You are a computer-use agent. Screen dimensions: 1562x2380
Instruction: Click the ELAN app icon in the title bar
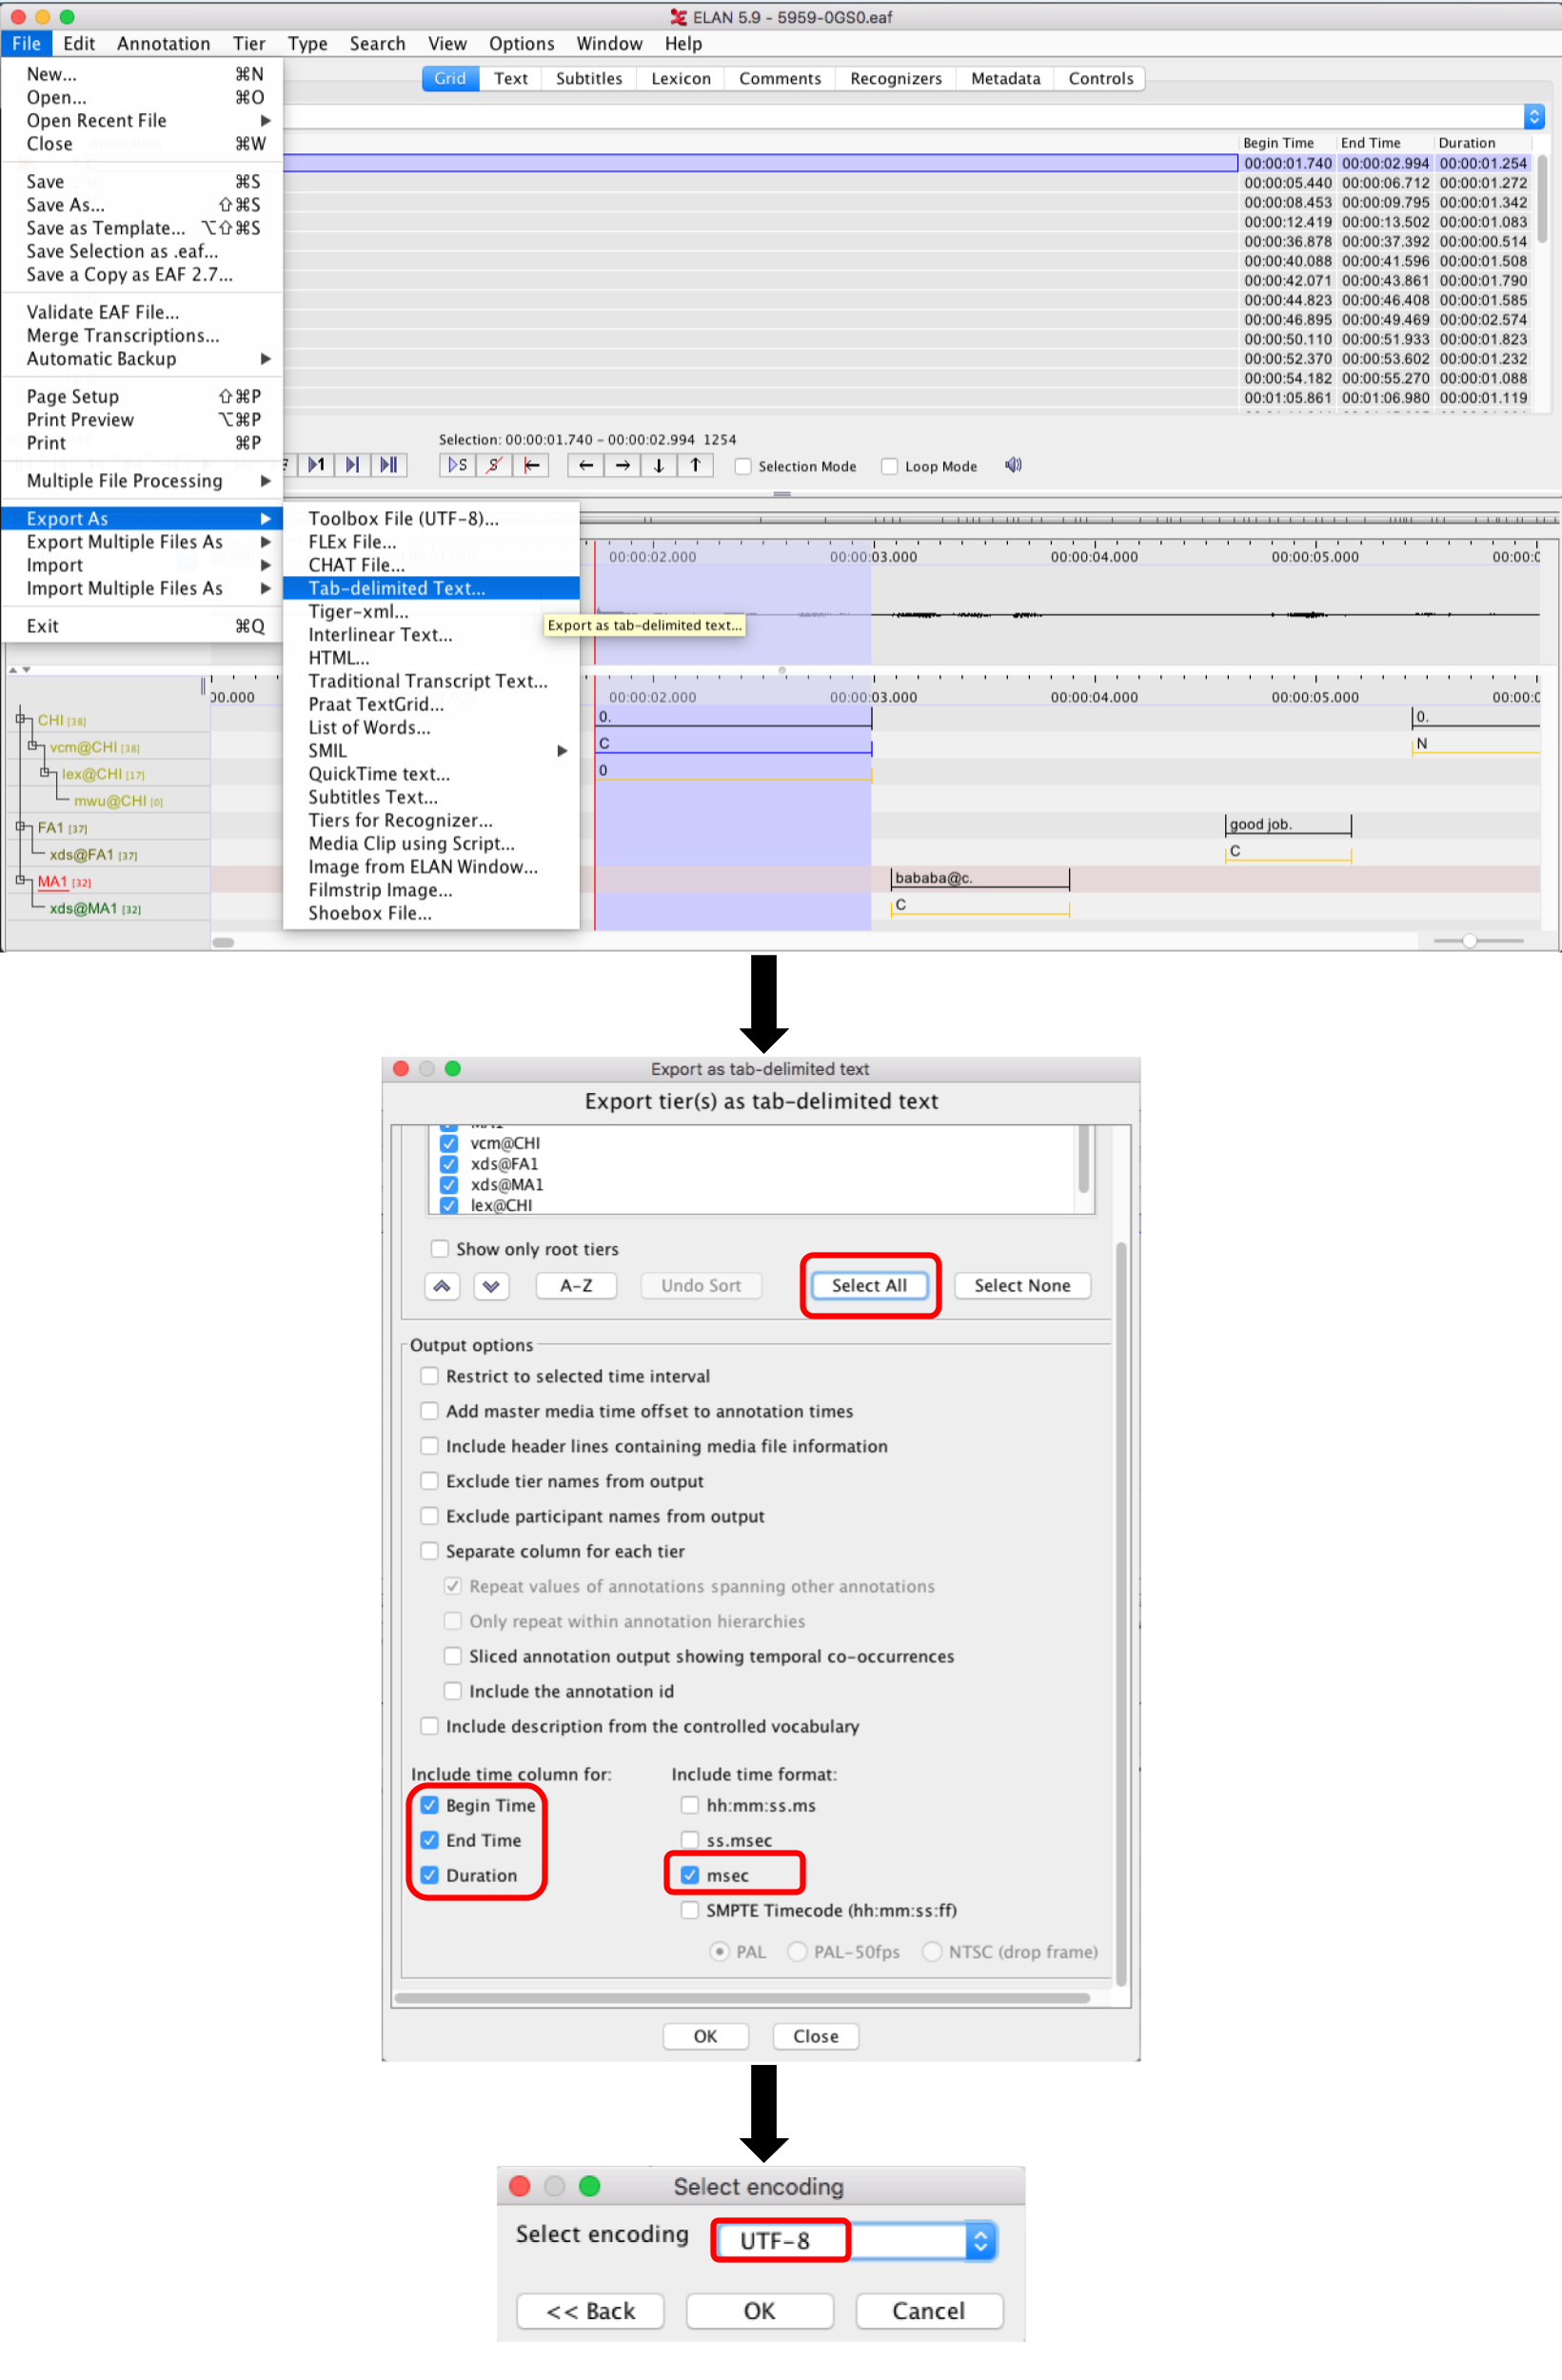(678, 17)
